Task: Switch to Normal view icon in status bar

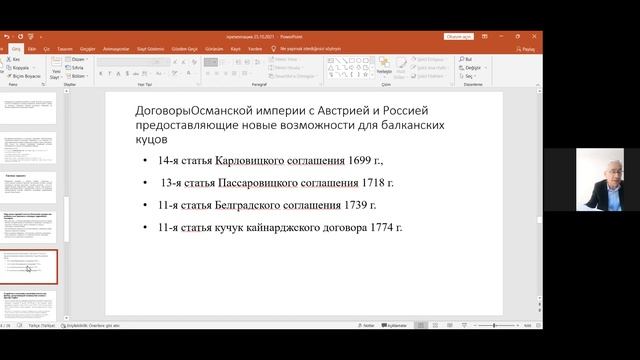Action: 420,326
